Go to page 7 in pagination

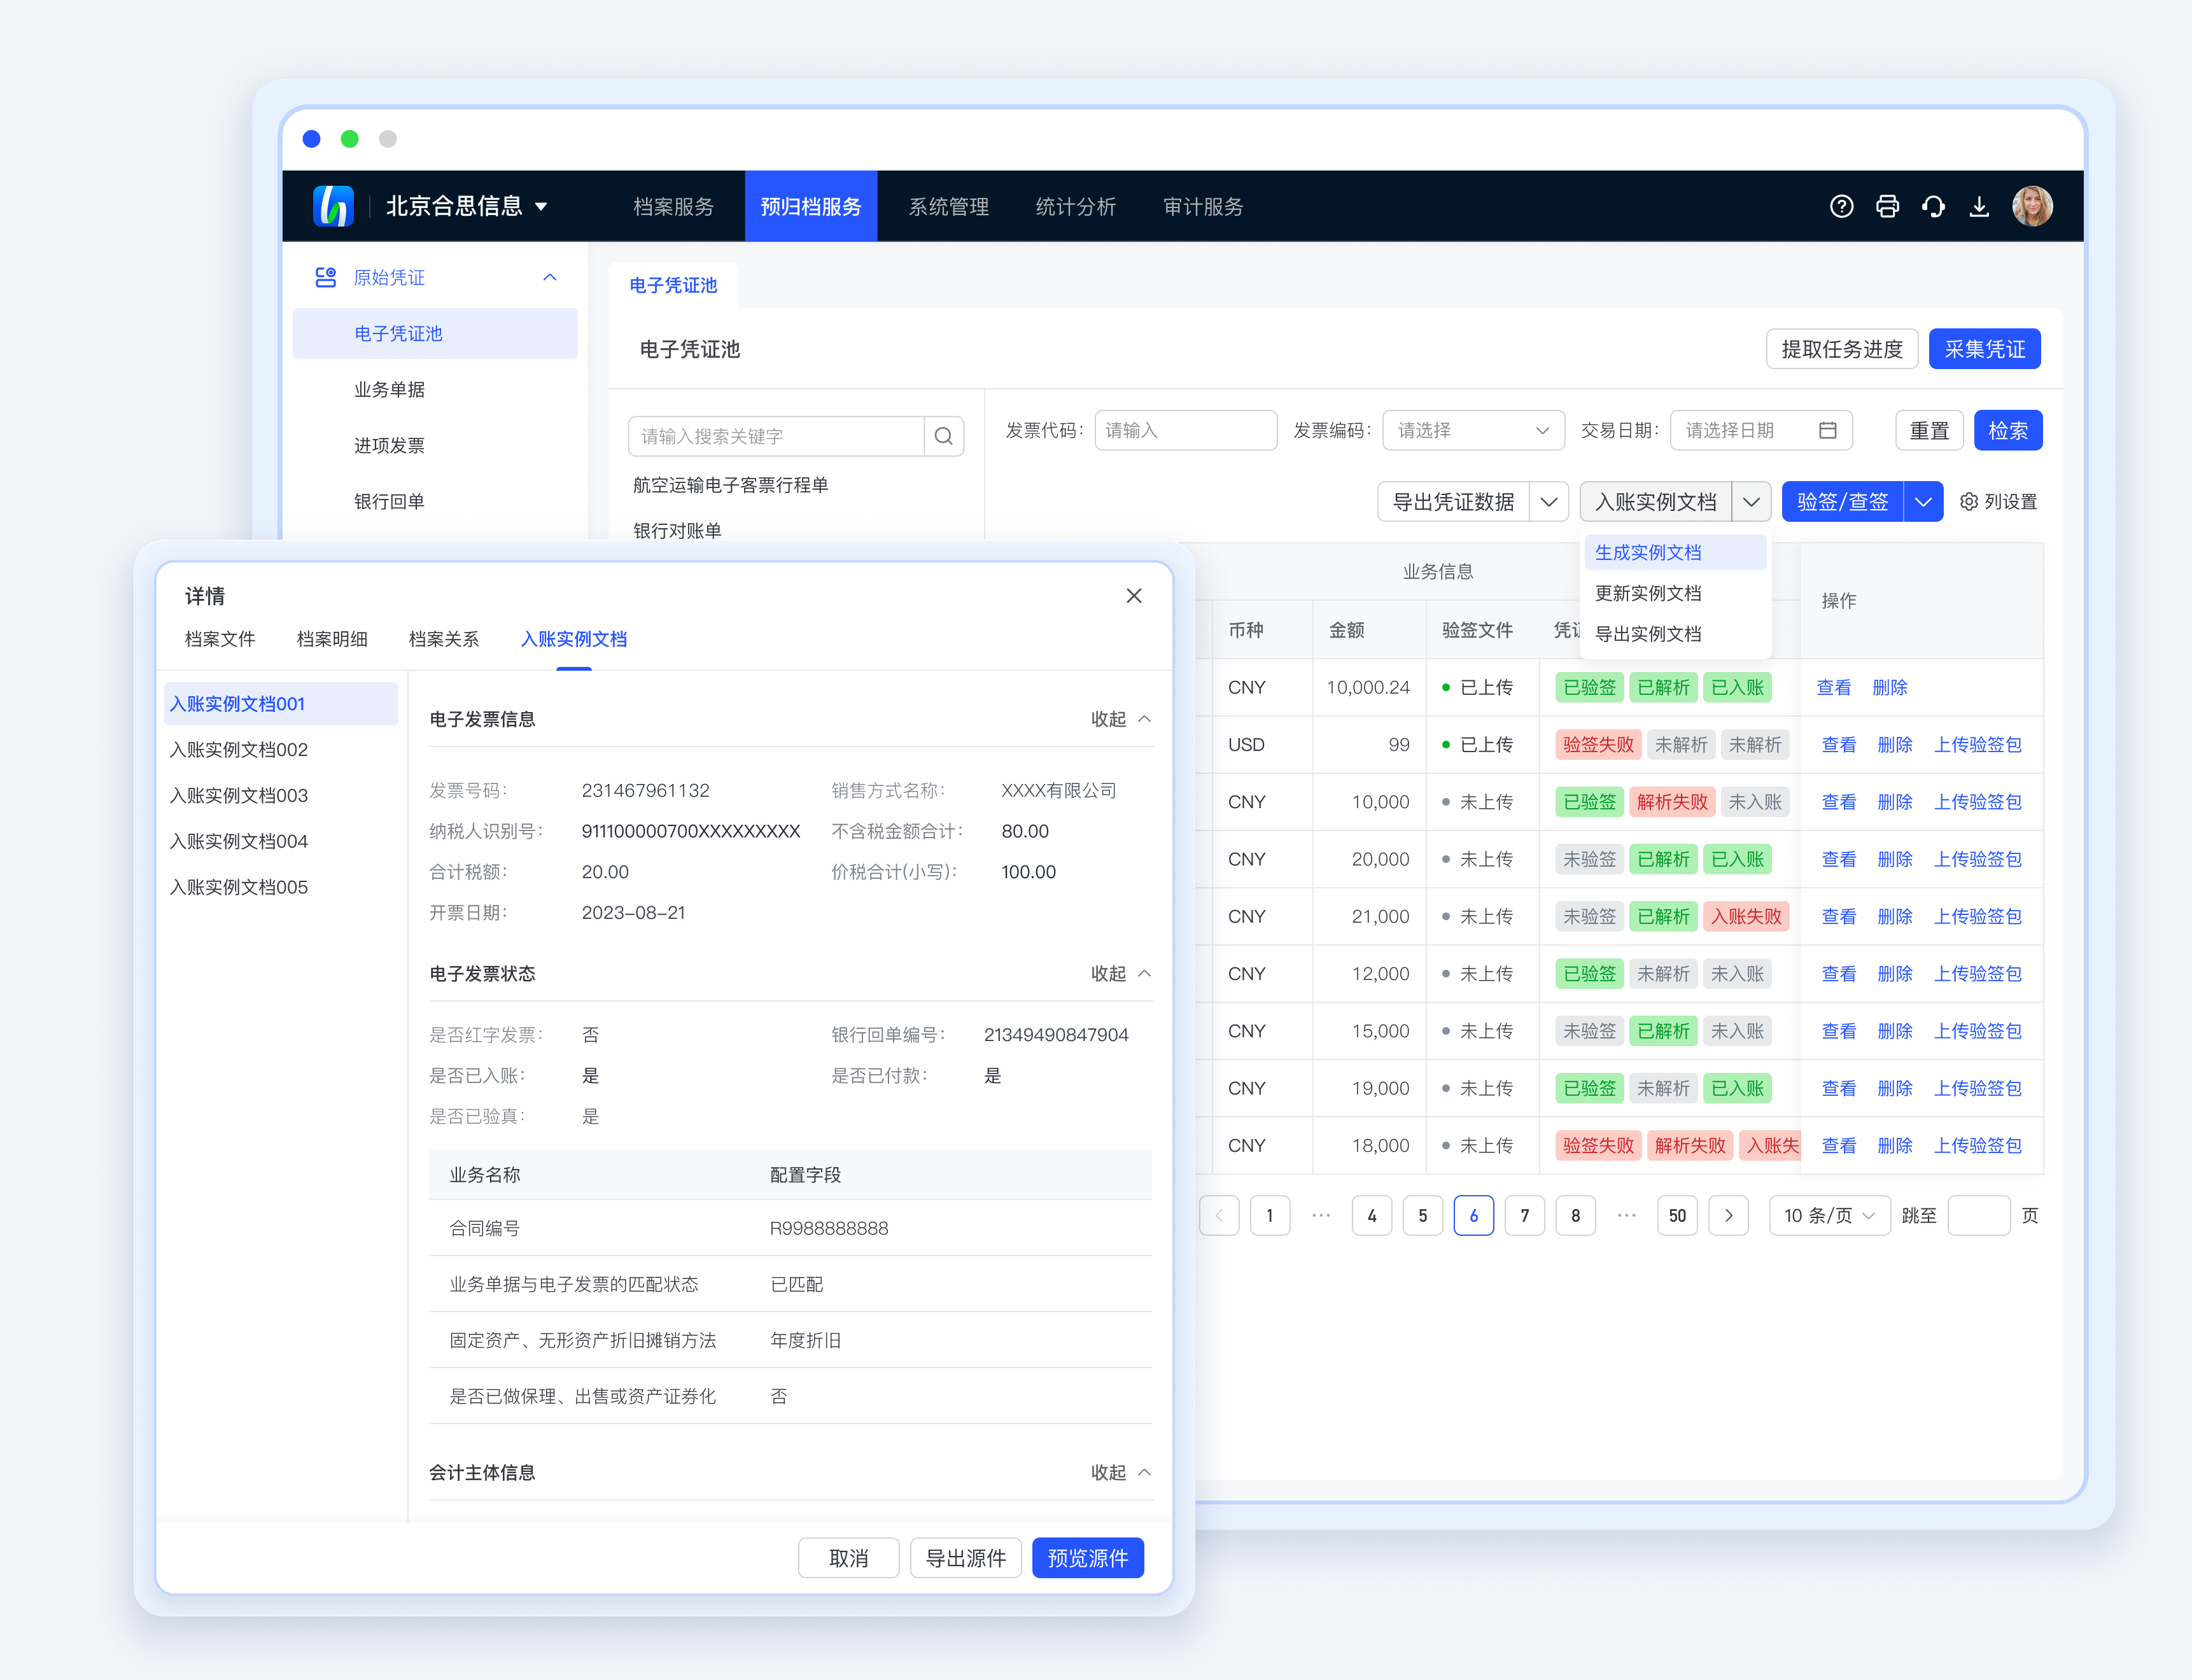tap(1524, 1215)
